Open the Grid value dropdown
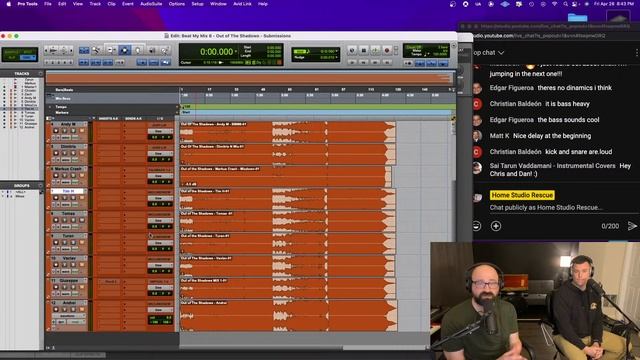The height and width of the screenshot is (360, 640). point(337,51)
